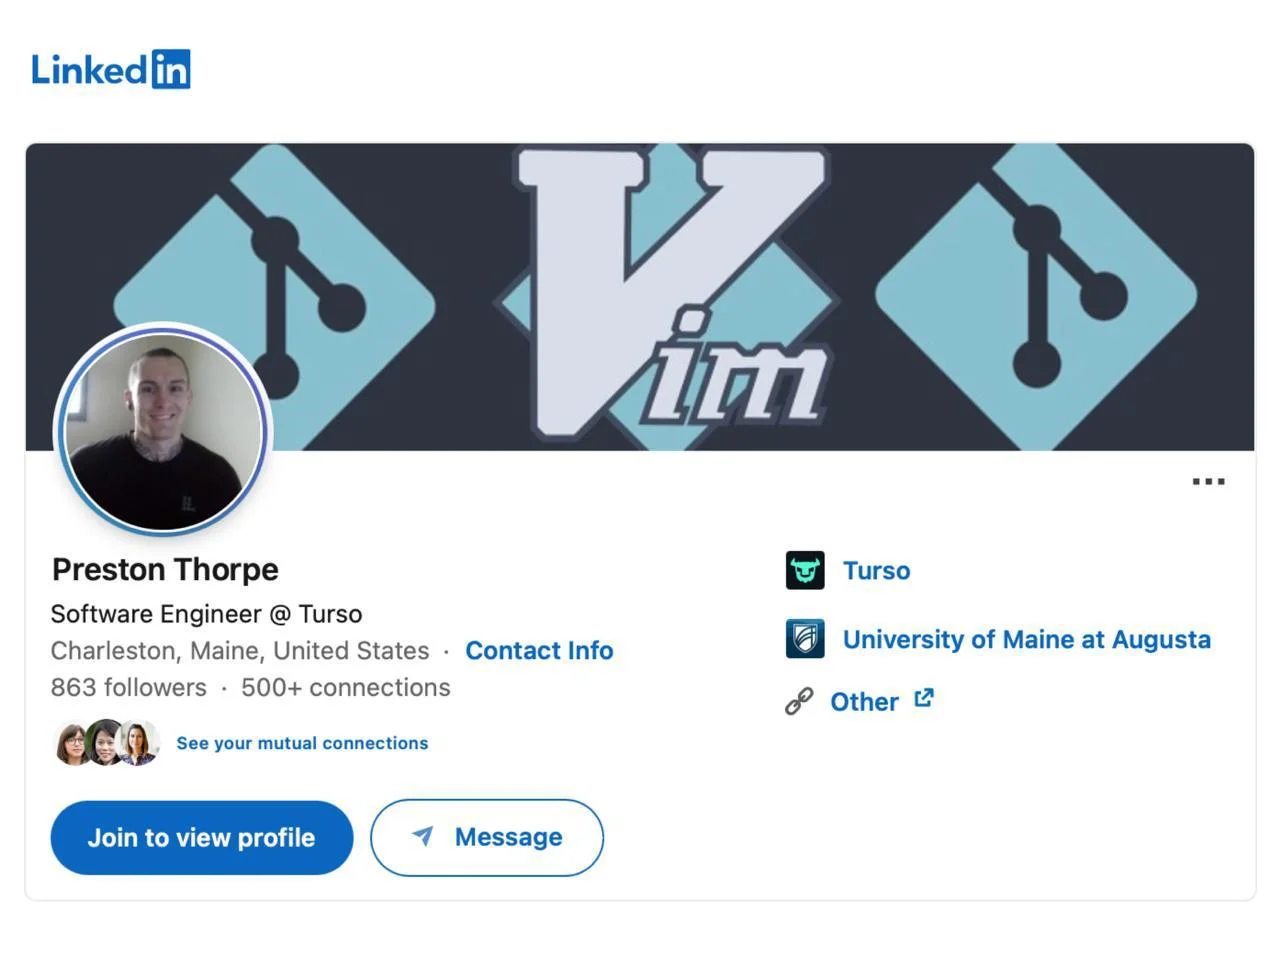Click the LinkedIn logo
The image size is (1280, 972).
point(110,69)
